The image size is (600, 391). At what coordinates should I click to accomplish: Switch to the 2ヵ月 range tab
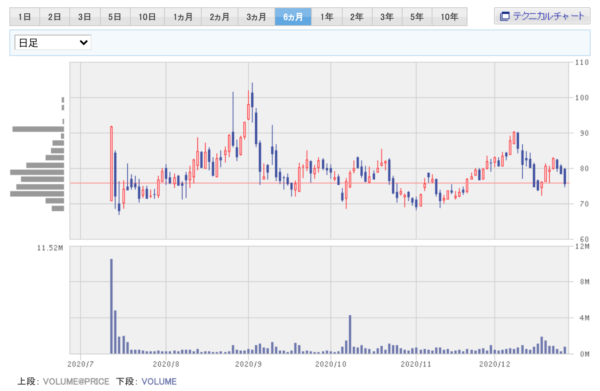coord(220,17)
